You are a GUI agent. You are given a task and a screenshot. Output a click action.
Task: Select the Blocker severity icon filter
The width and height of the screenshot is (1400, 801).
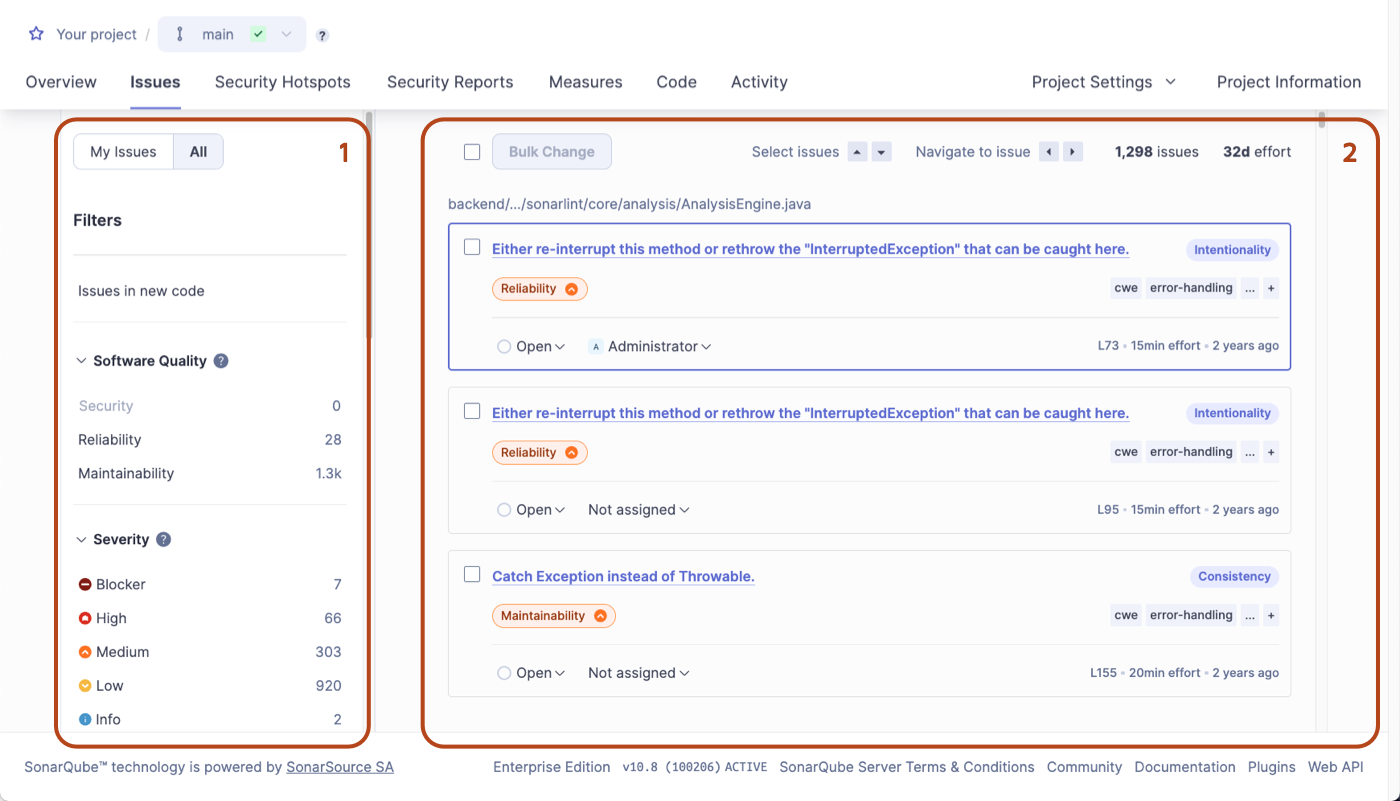click(x=85, y=584)
